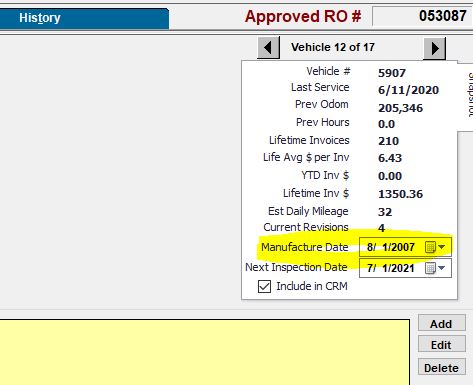Click the Next Inspection Date label

click(296, 267)
